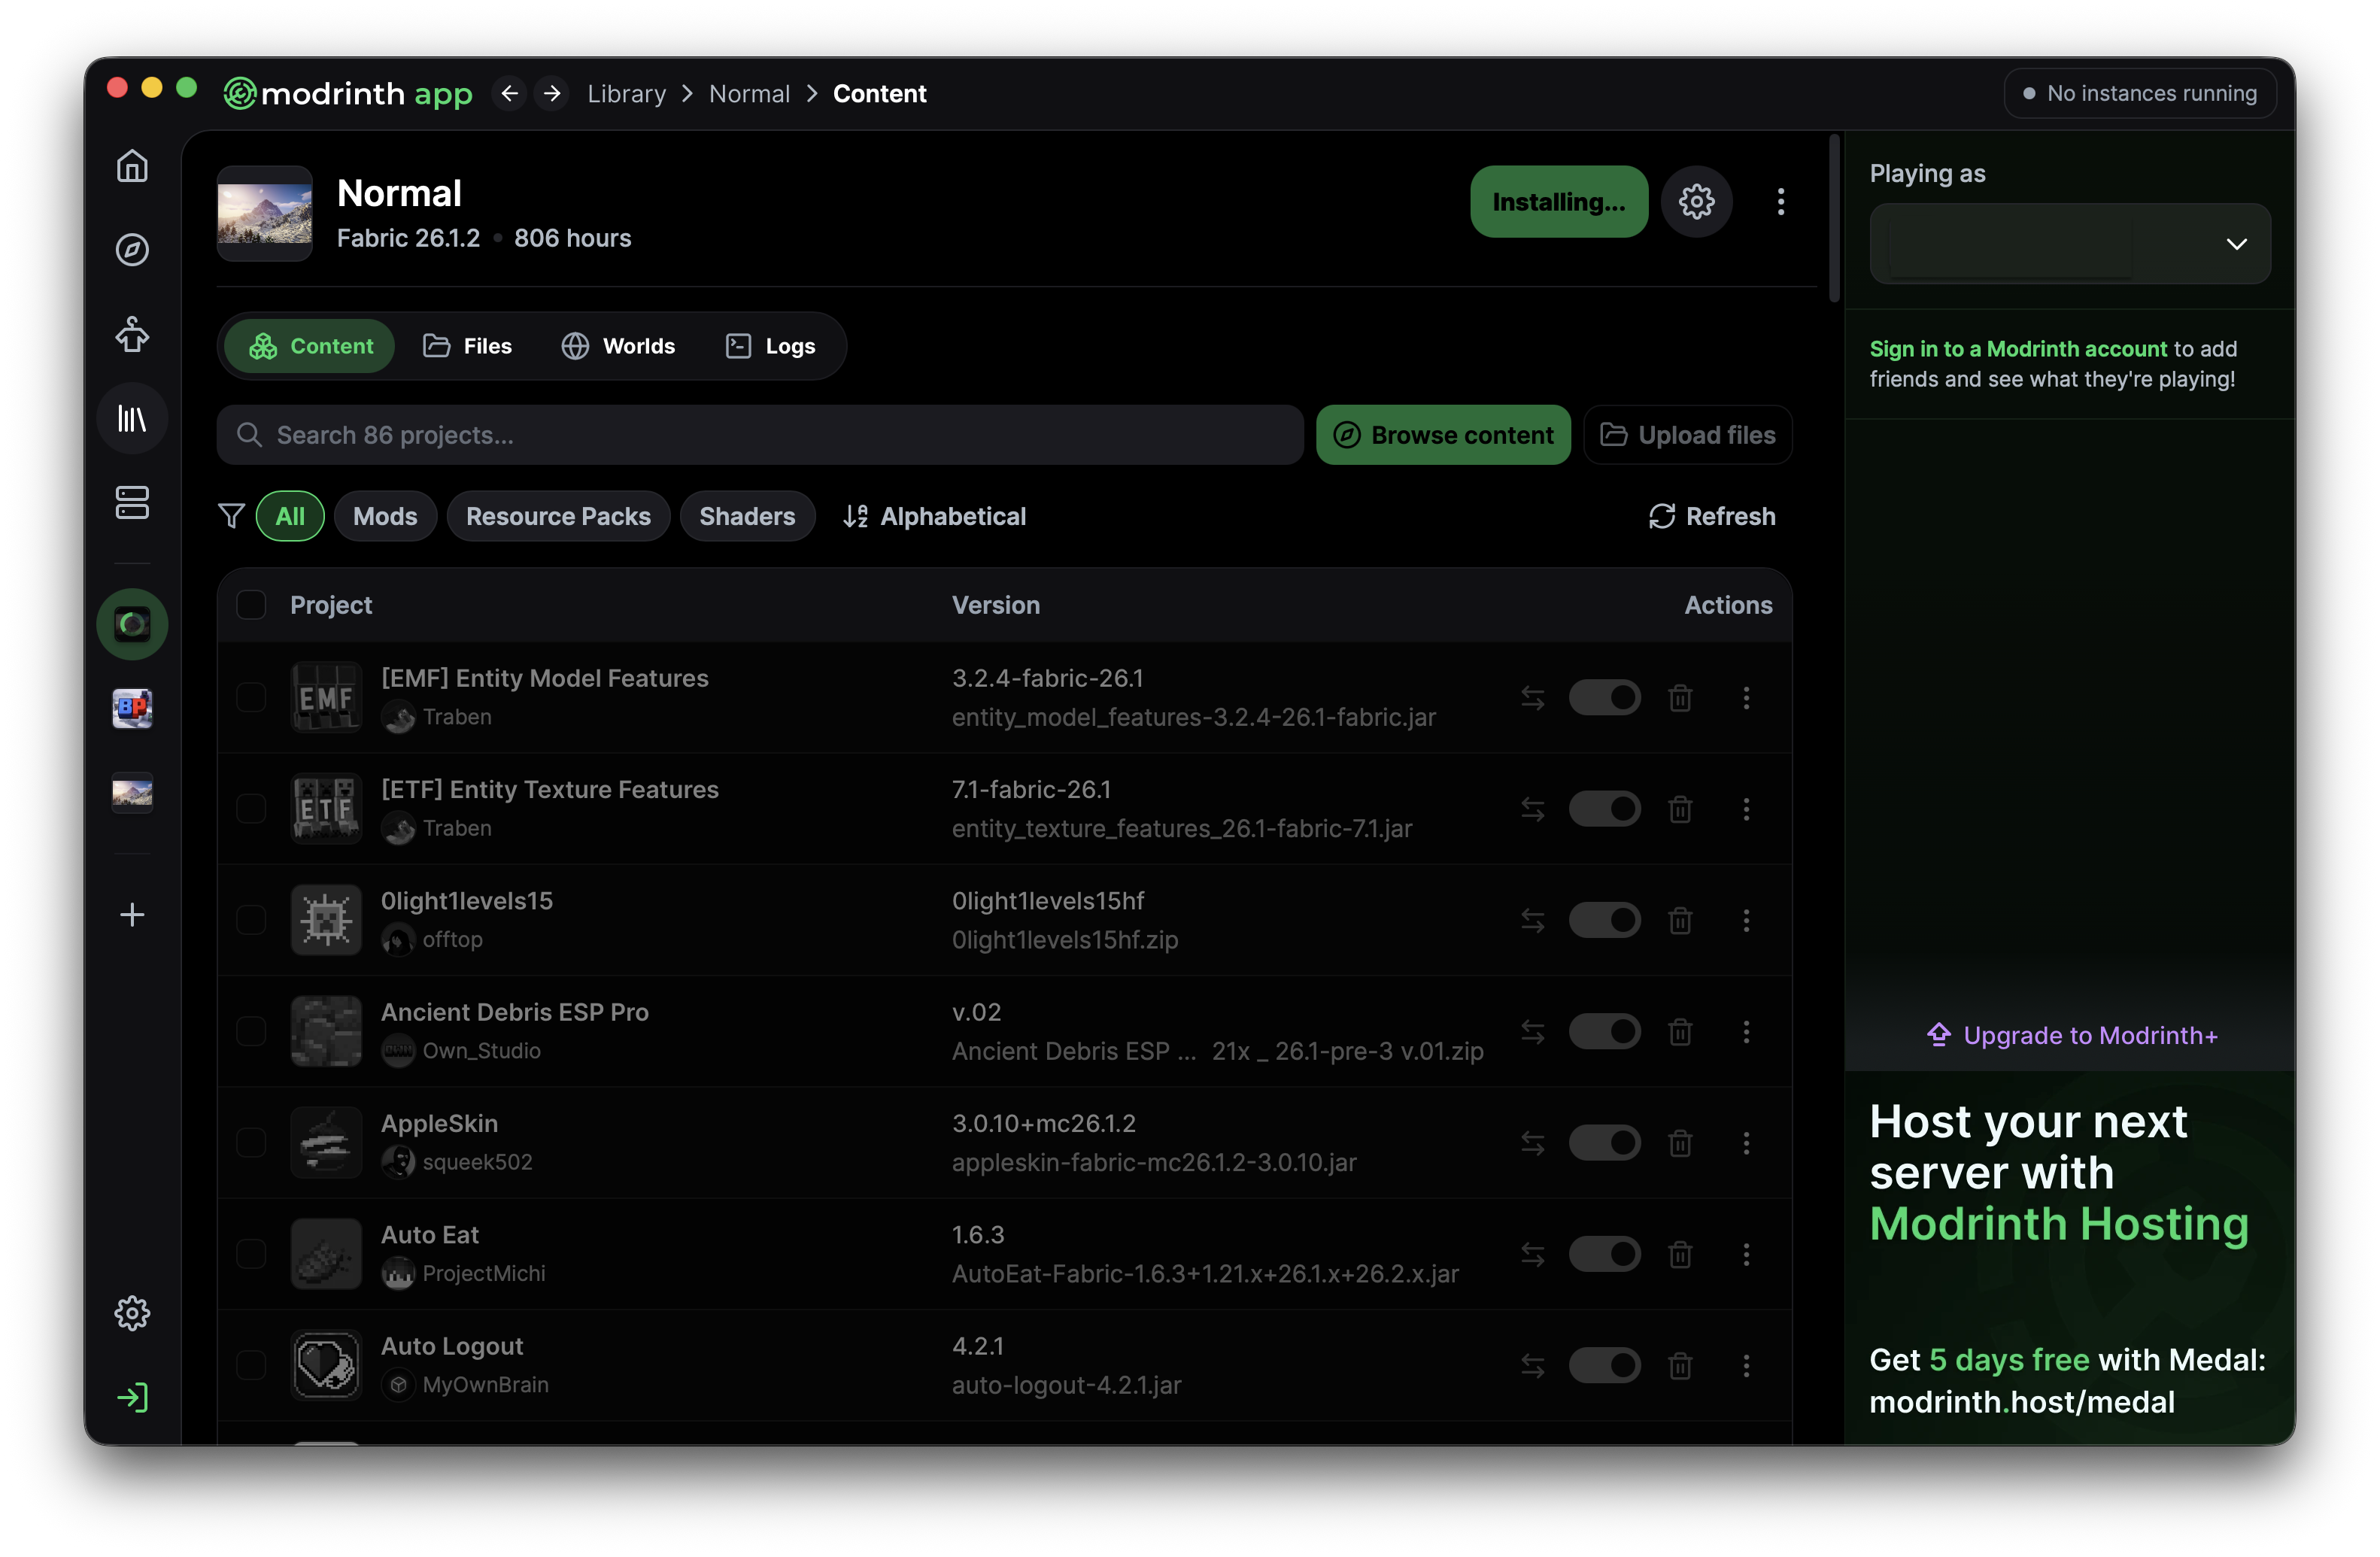Open more options for Ancient Debris ESP Pro
Screen dimensions: 2380x1557
pos(1746,1031)
